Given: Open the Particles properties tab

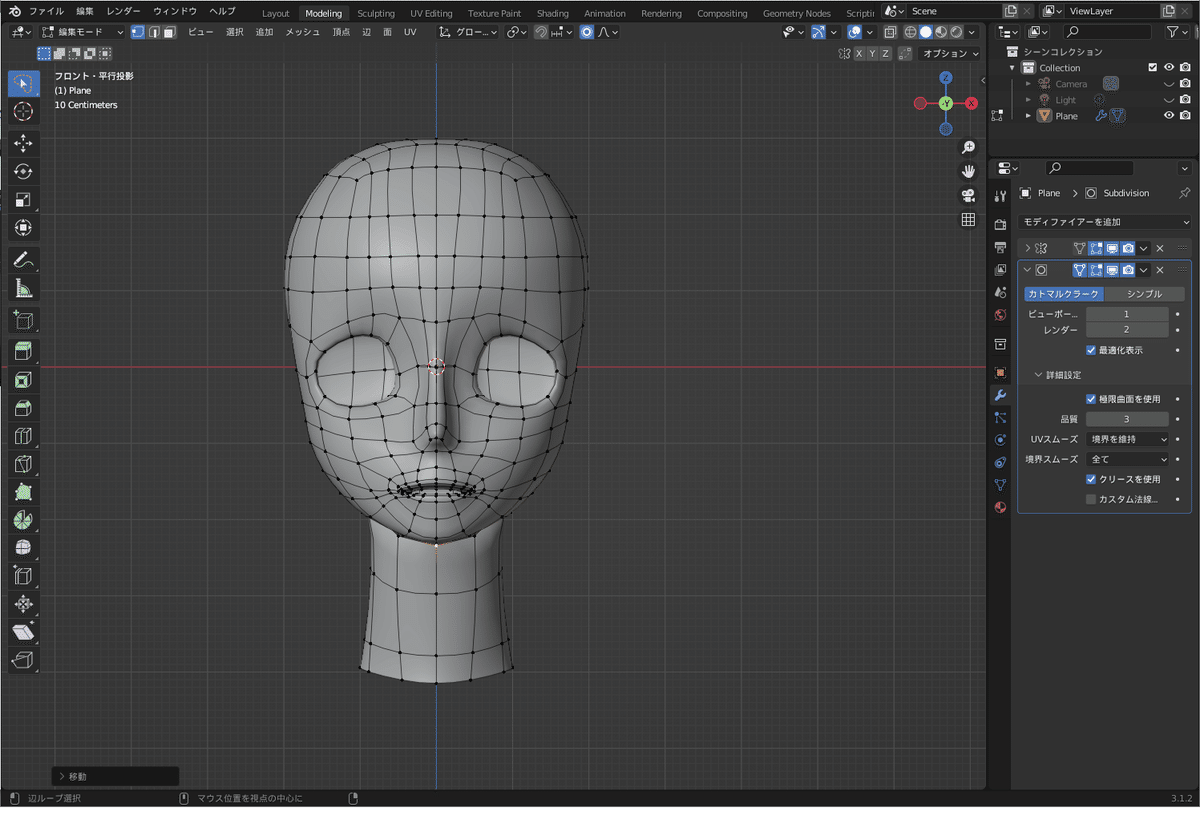Looking at the screenshot, I should [x=1000, y=417].
